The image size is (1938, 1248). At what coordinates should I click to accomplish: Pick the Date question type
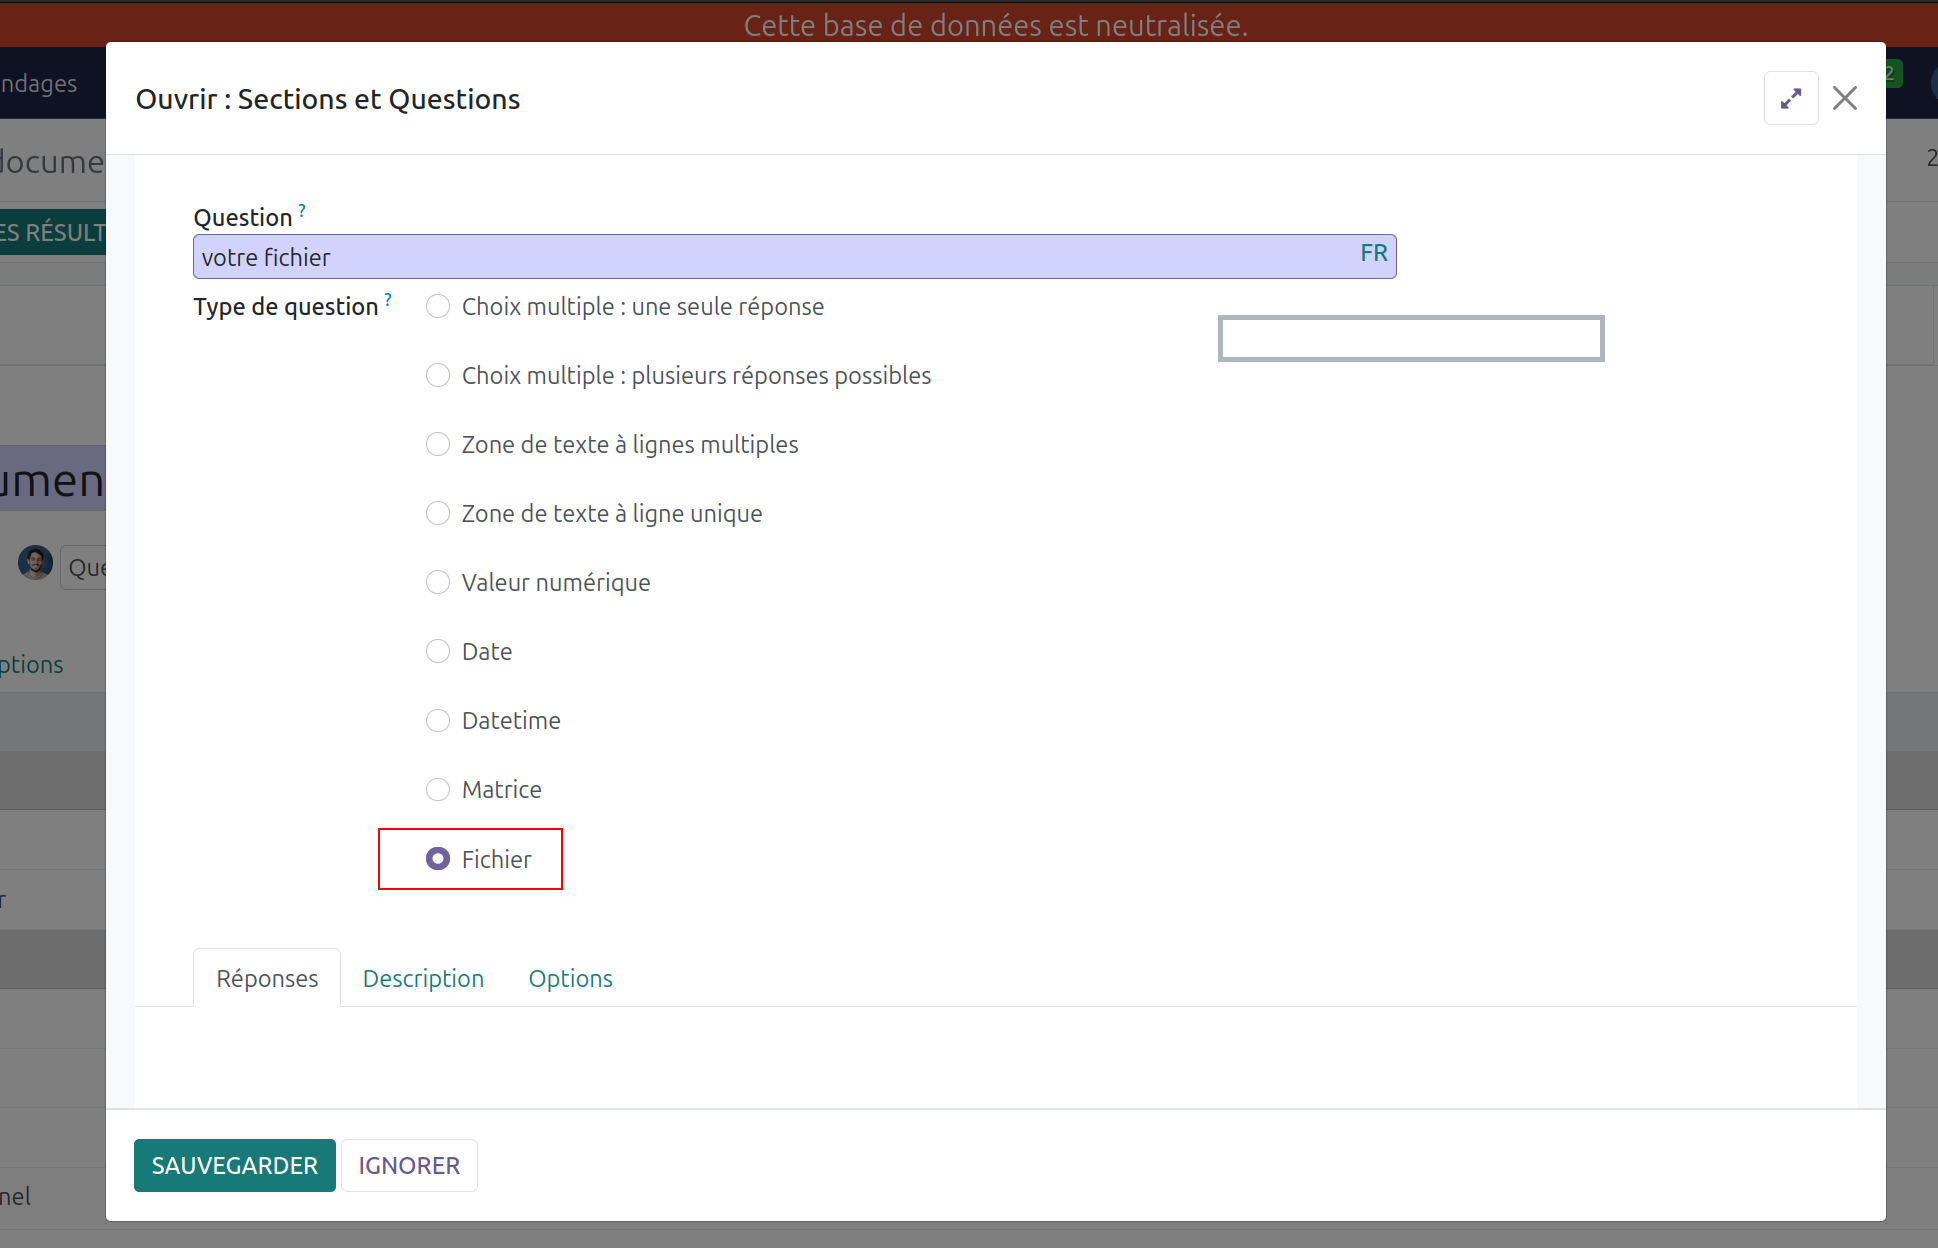coord(438,651)
